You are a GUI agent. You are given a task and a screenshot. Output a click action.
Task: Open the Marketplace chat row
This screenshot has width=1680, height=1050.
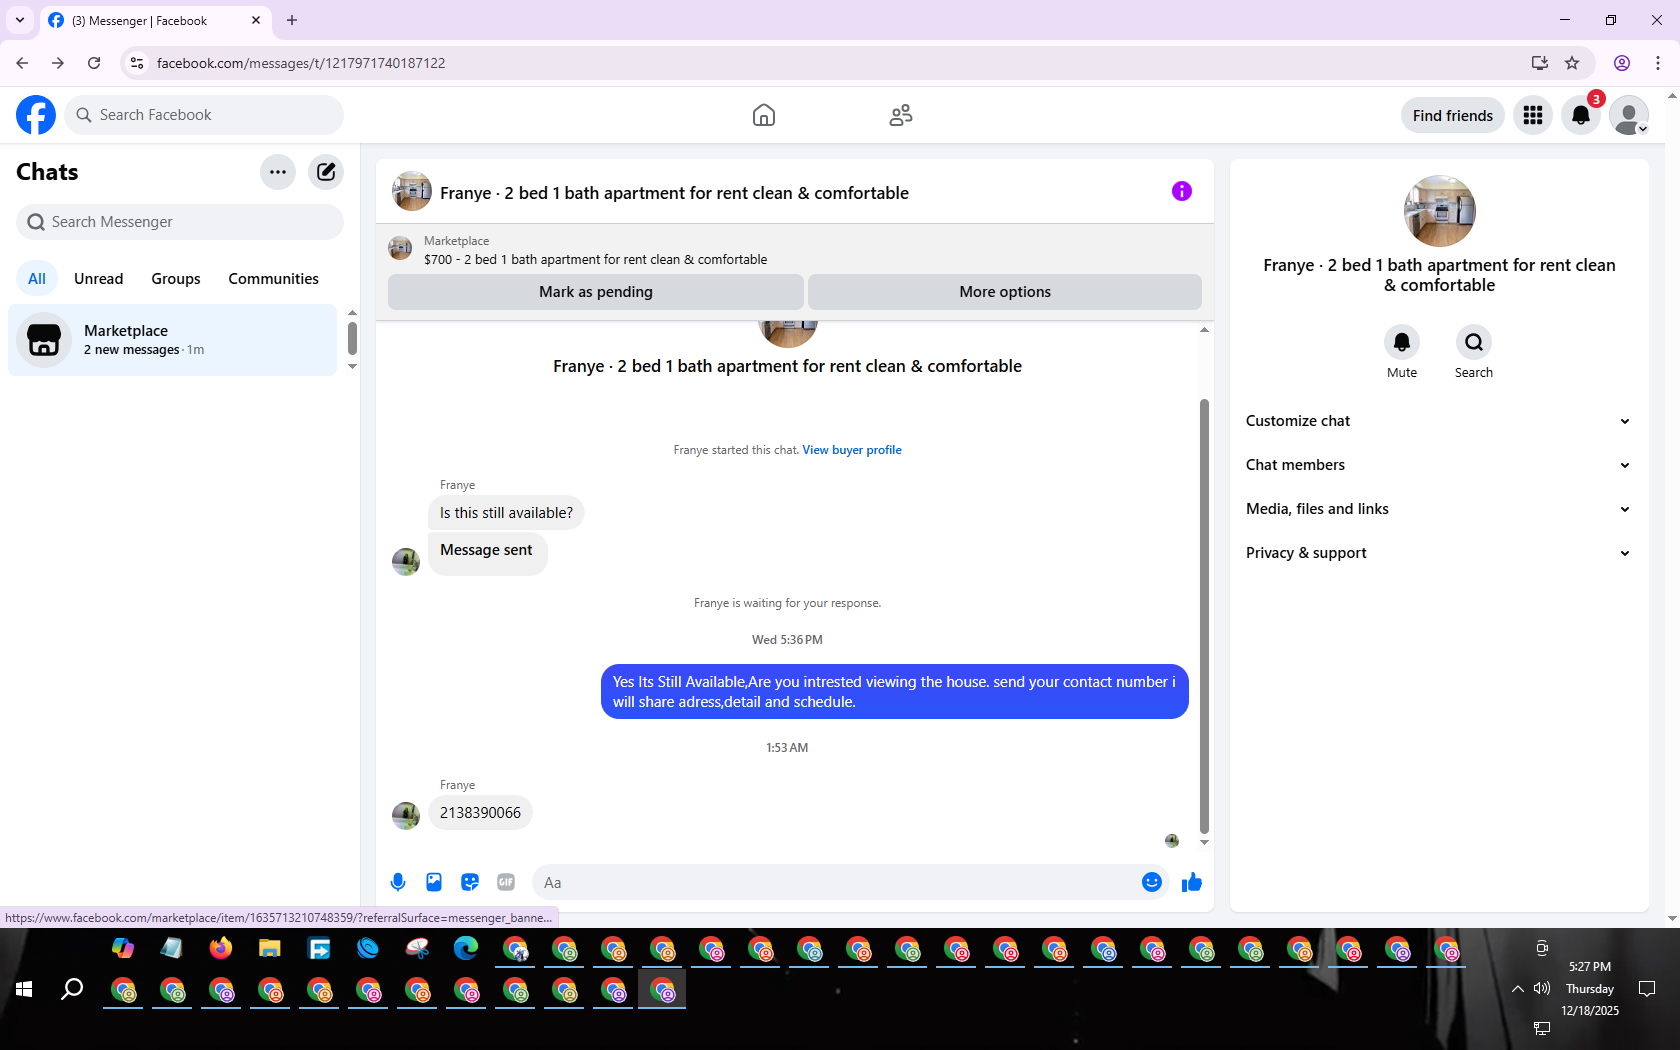coord(172,340)
